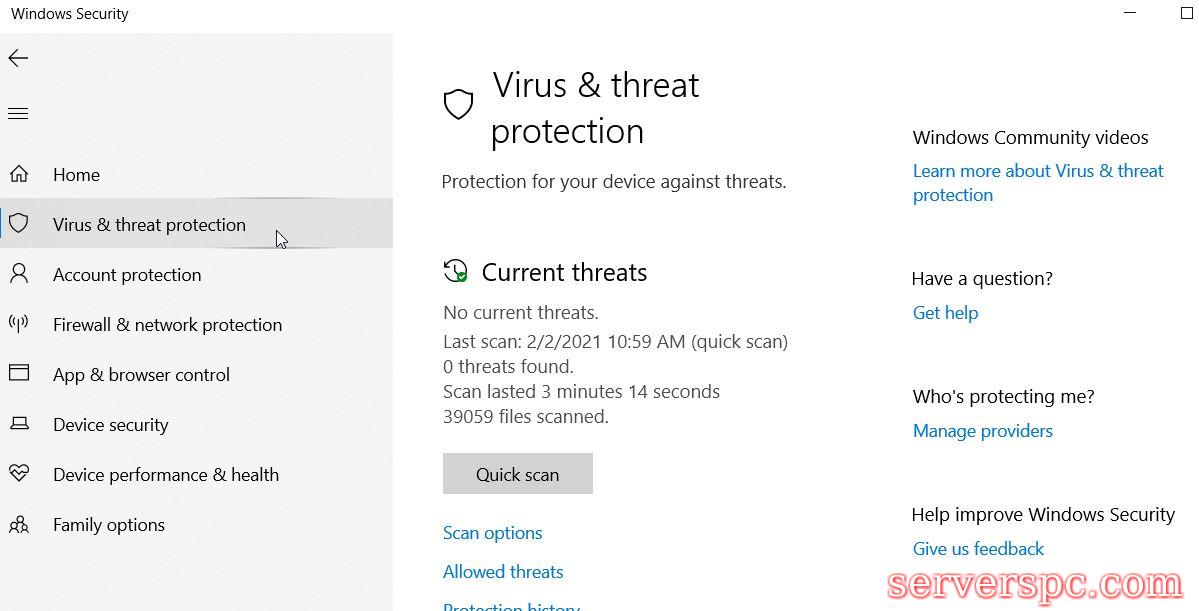Image resolution: width=1199 pixels, height=611 pixels.
Task: Open Learn more about Virus & threat protection
Action: coord(1037,172)
